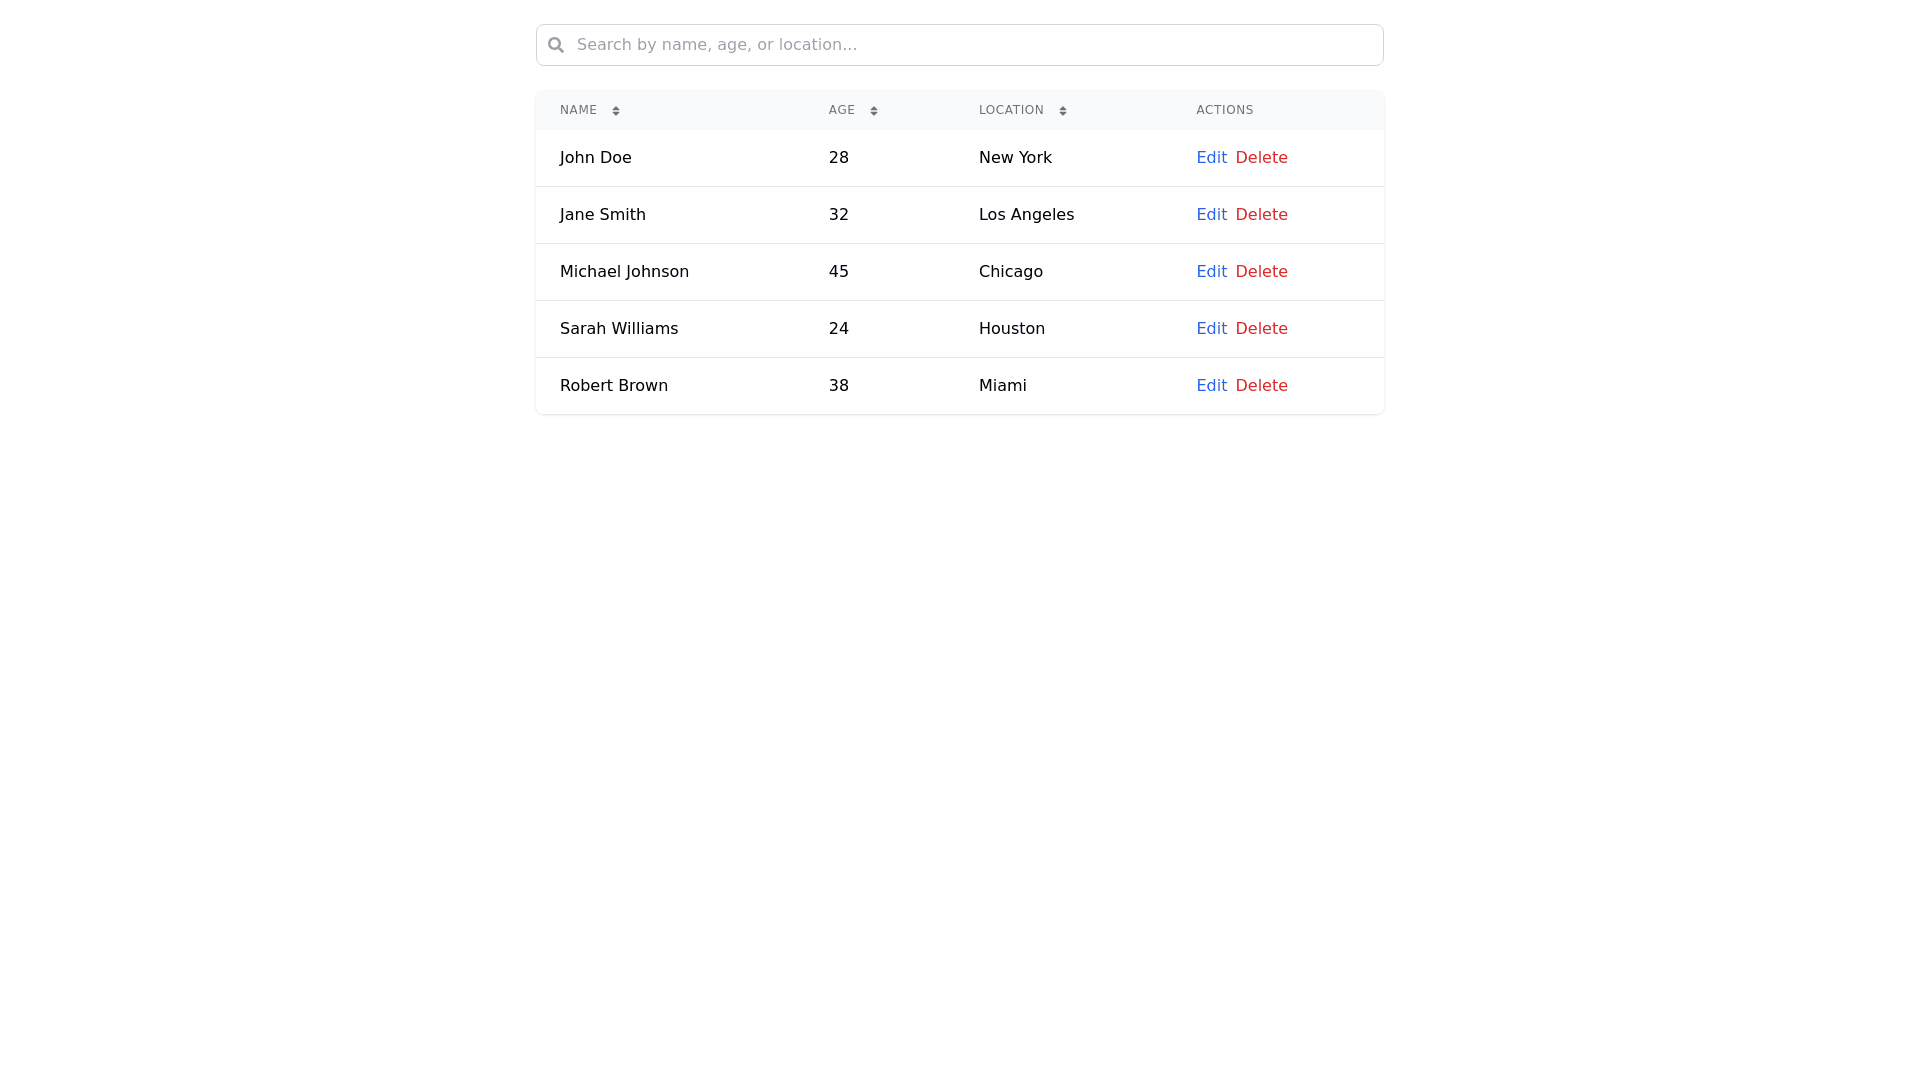Click the Los Angeles location cell
Screen dimensions: 1920x1080
pos(1026,215)
